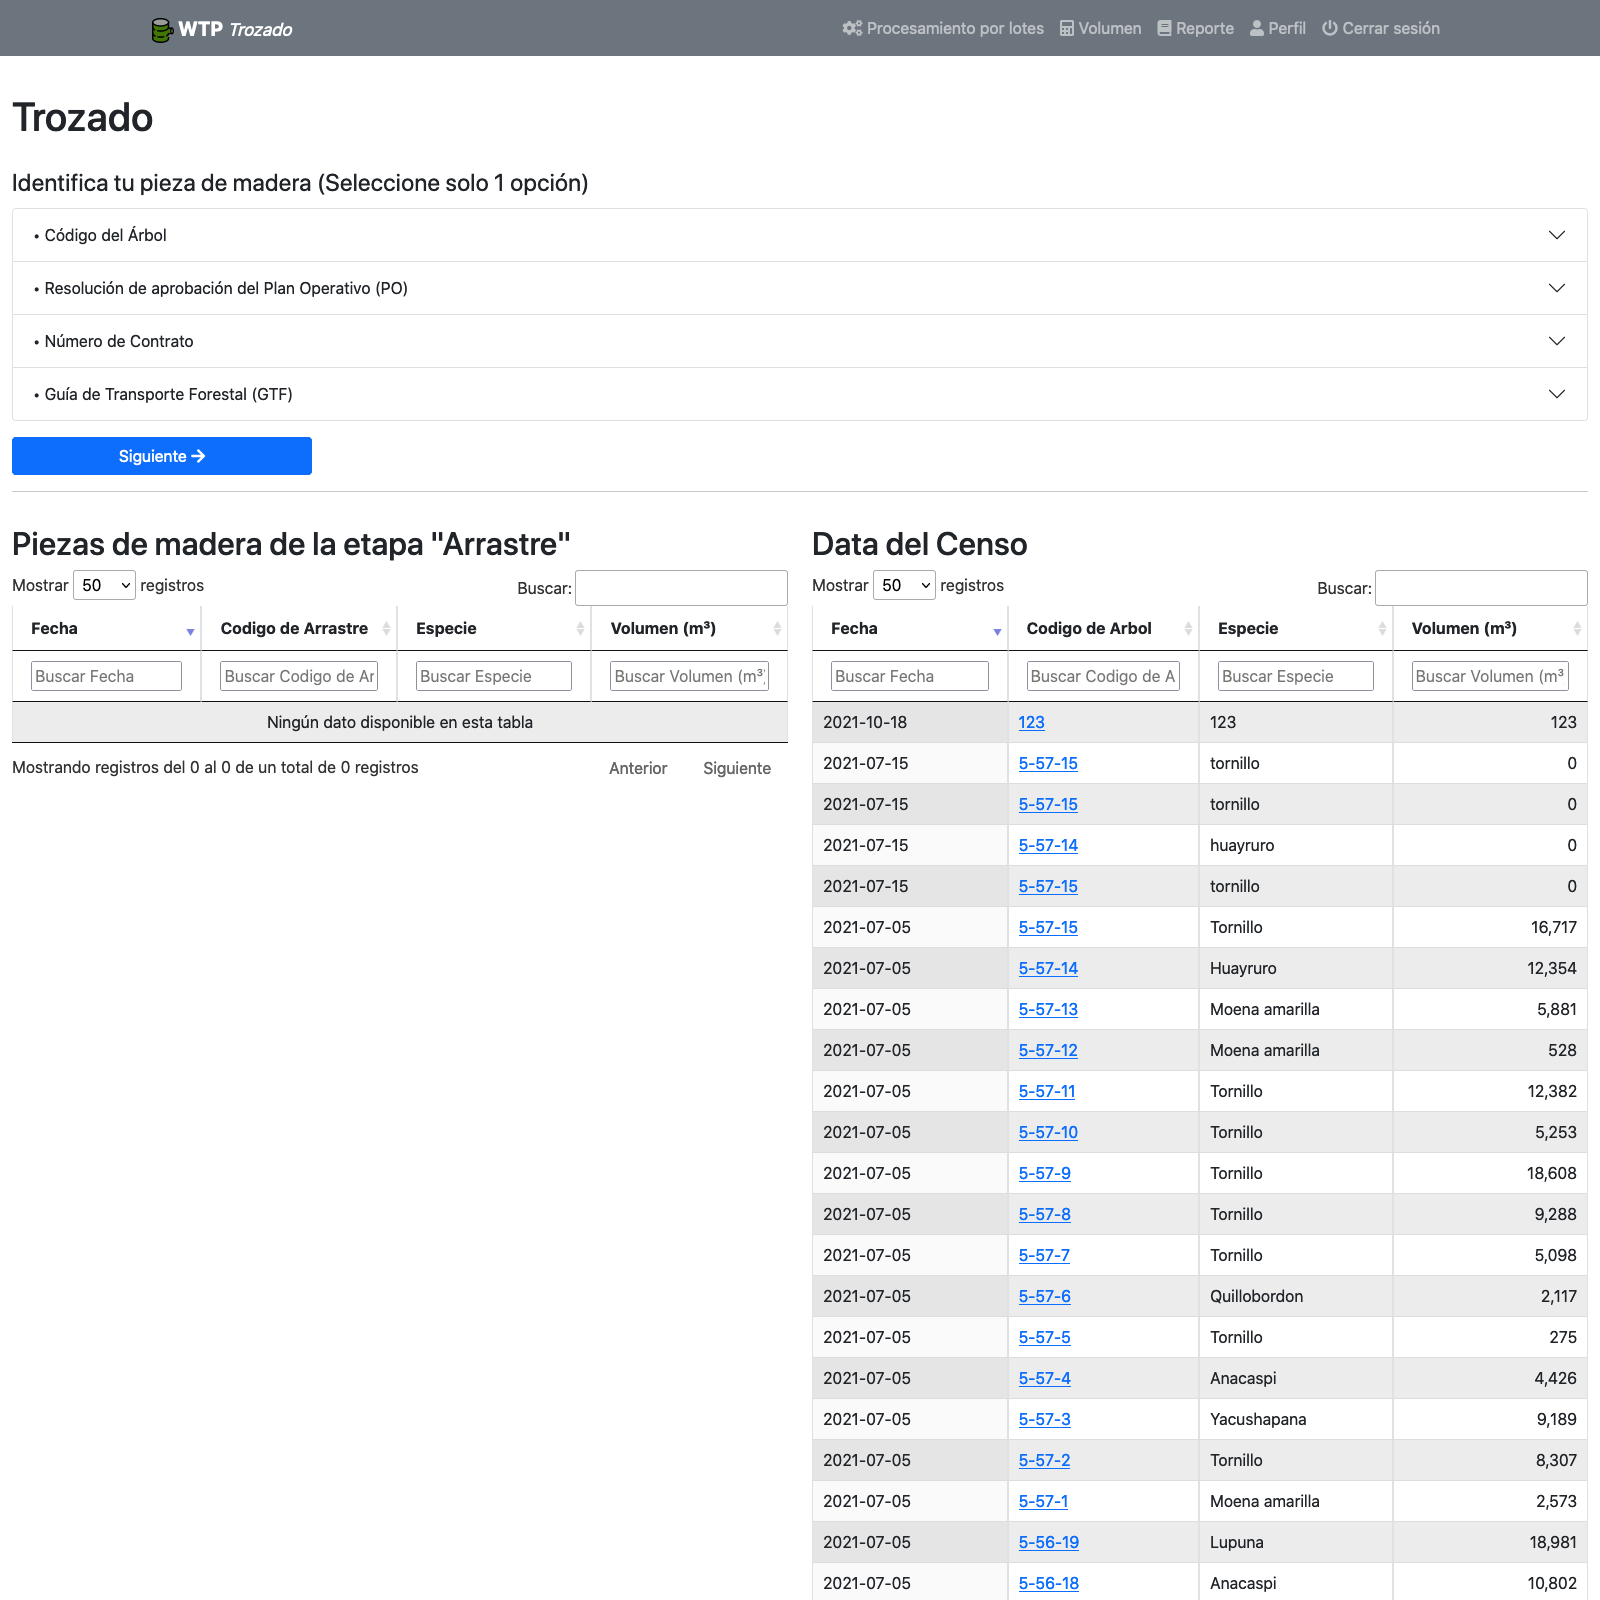Focus Buscar field above Censo table
This screenshot has width=1600, height=1600.
tap(1481, 588)
